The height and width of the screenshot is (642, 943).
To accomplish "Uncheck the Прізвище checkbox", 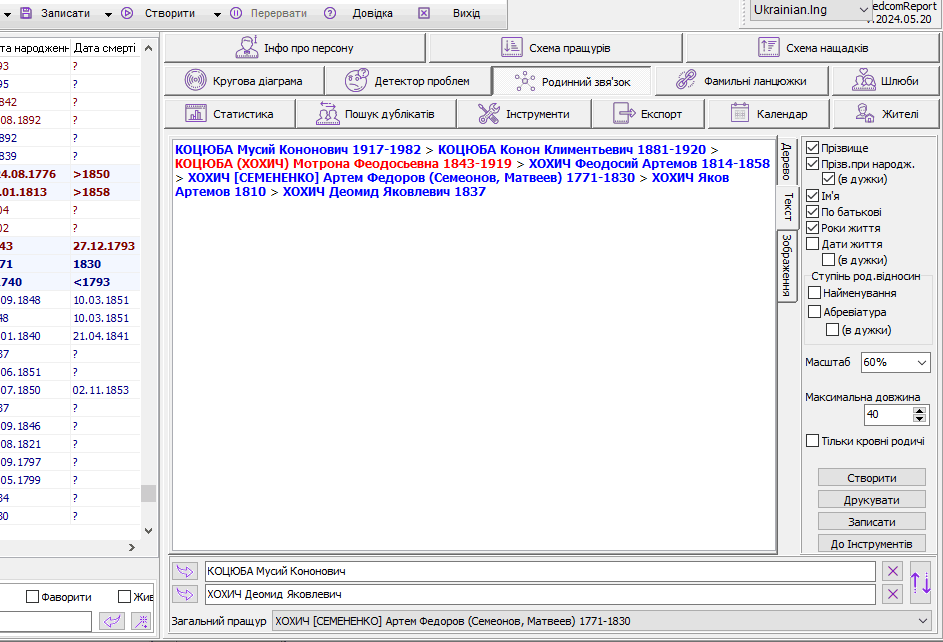I will [813, 148].
